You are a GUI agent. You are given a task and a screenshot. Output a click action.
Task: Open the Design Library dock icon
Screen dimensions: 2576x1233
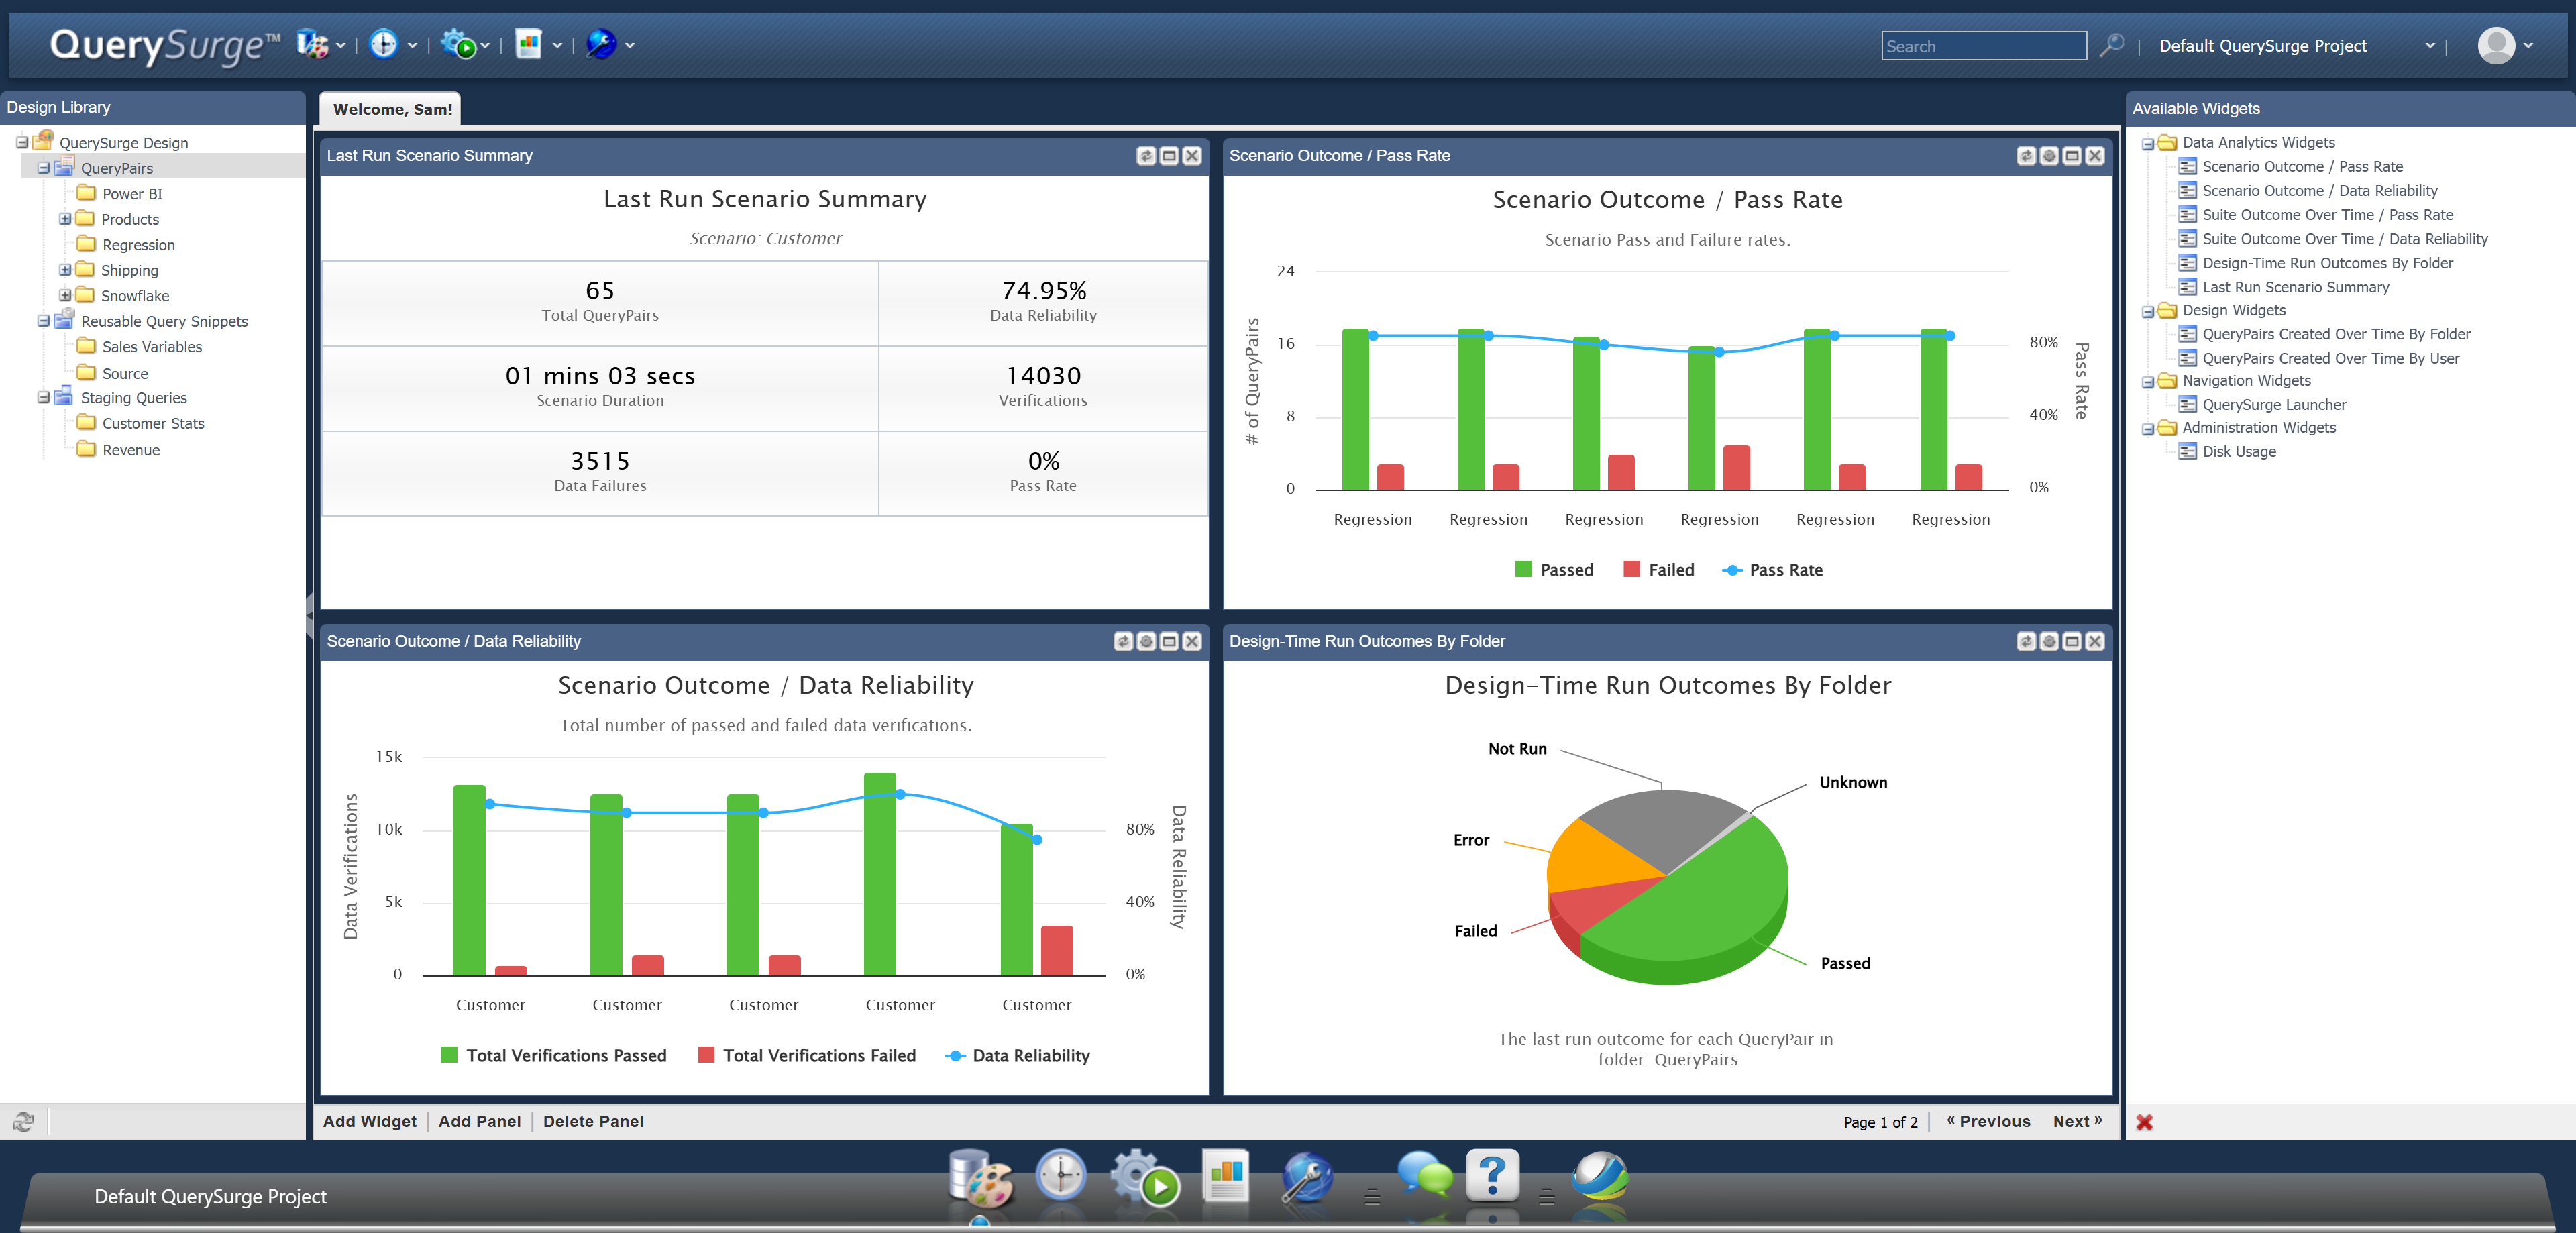click(980, 1177)
